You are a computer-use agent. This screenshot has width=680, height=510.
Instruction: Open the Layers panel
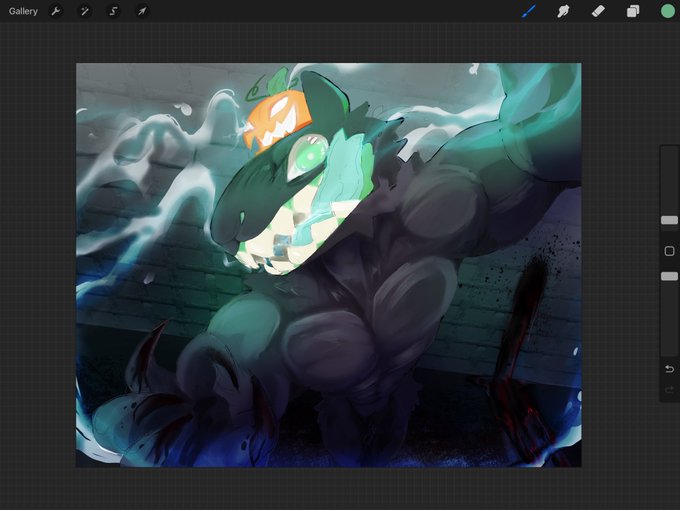633,11
